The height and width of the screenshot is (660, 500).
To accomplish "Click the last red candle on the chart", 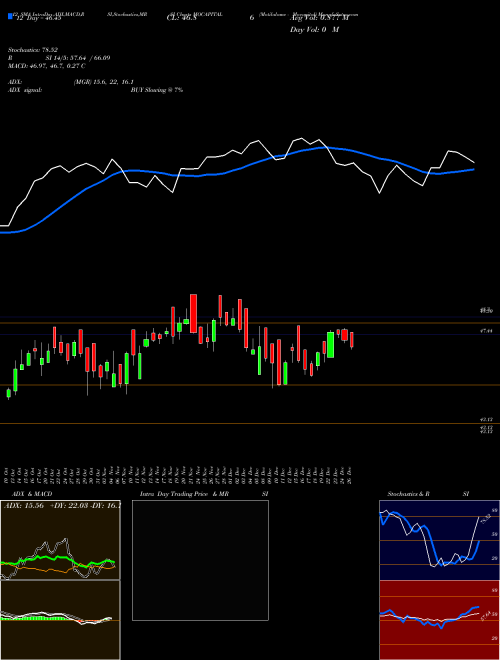I will click(351, 340).
